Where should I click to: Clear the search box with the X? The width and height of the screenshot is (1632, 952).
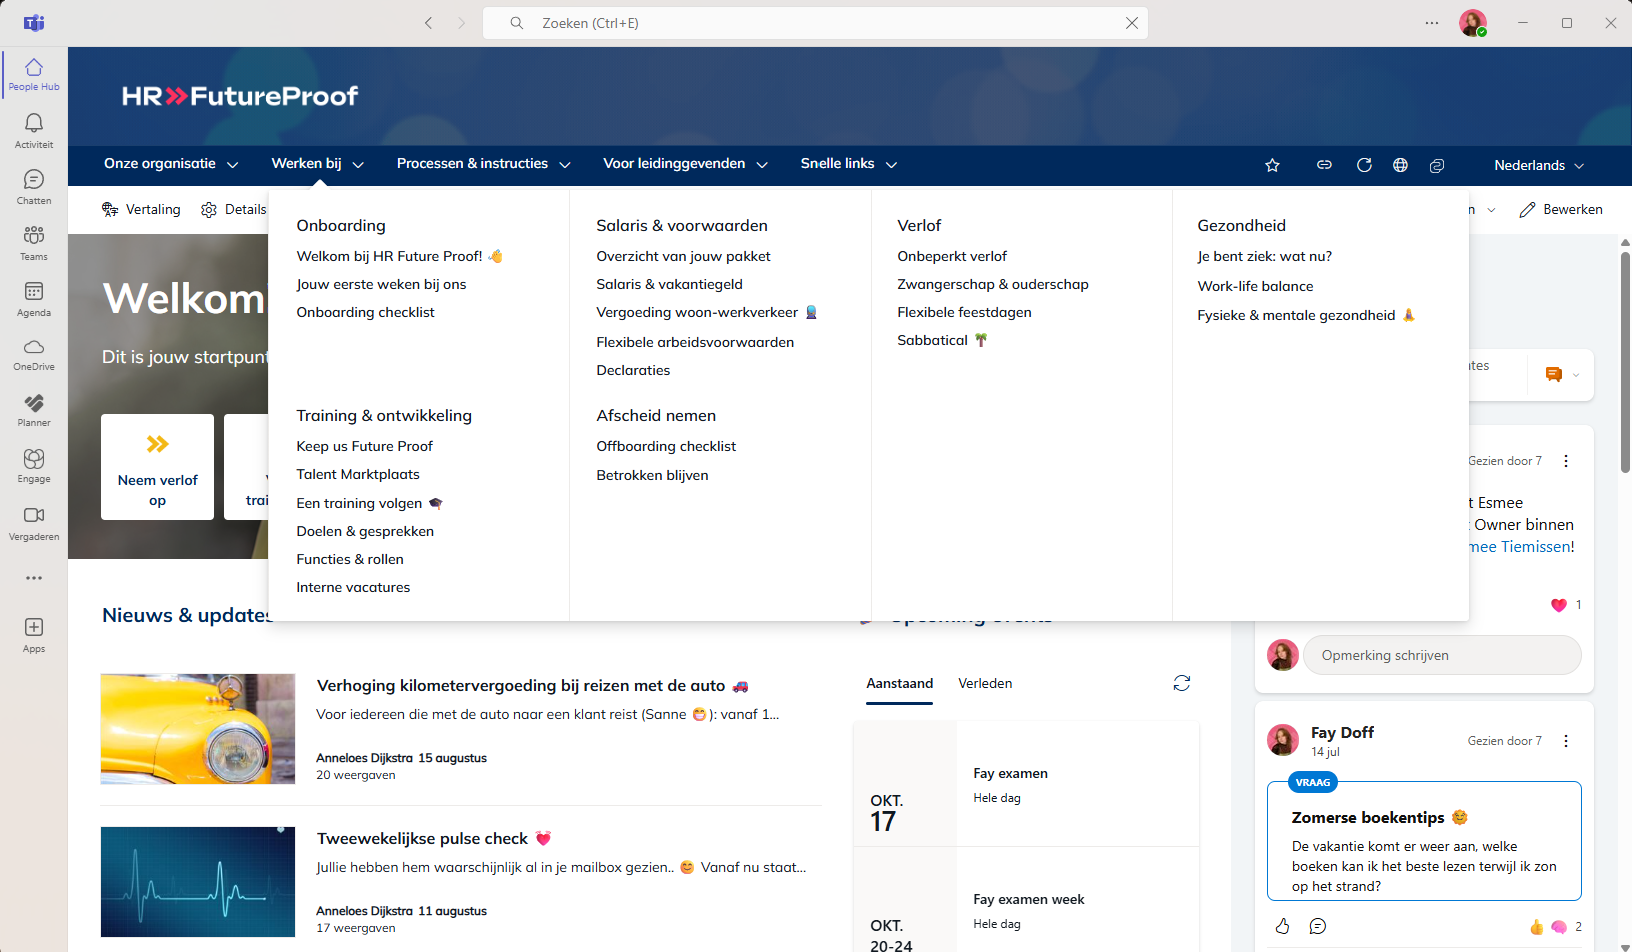[x=1132, y=23]
